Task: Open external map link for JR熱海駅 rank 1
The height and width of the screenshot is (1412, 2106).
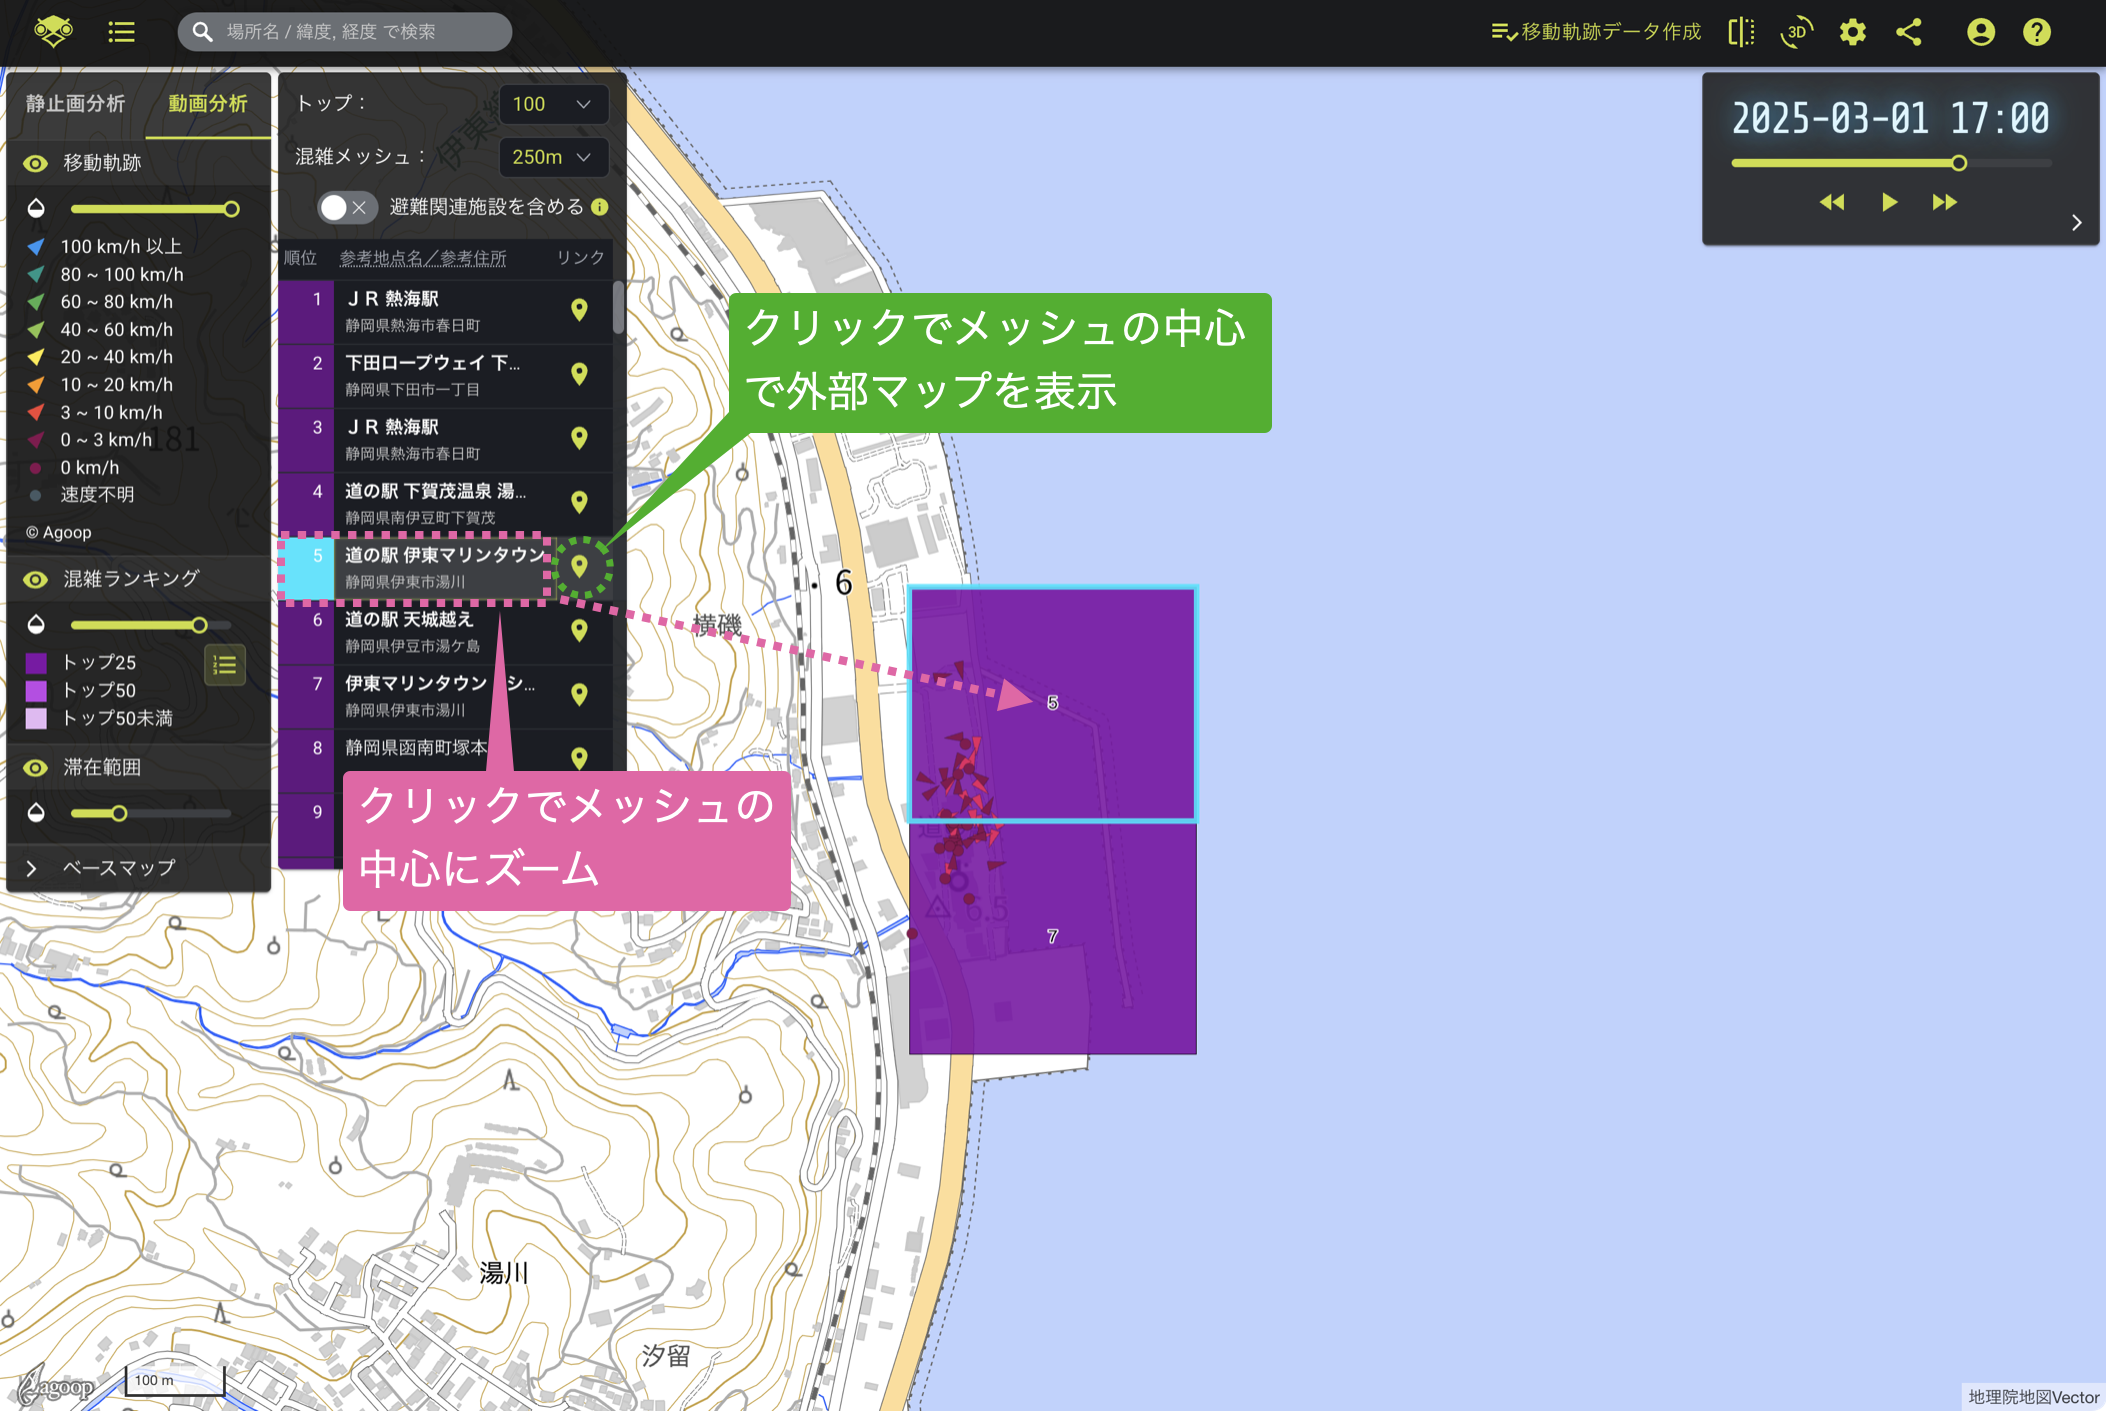Action: click(579, 310)
